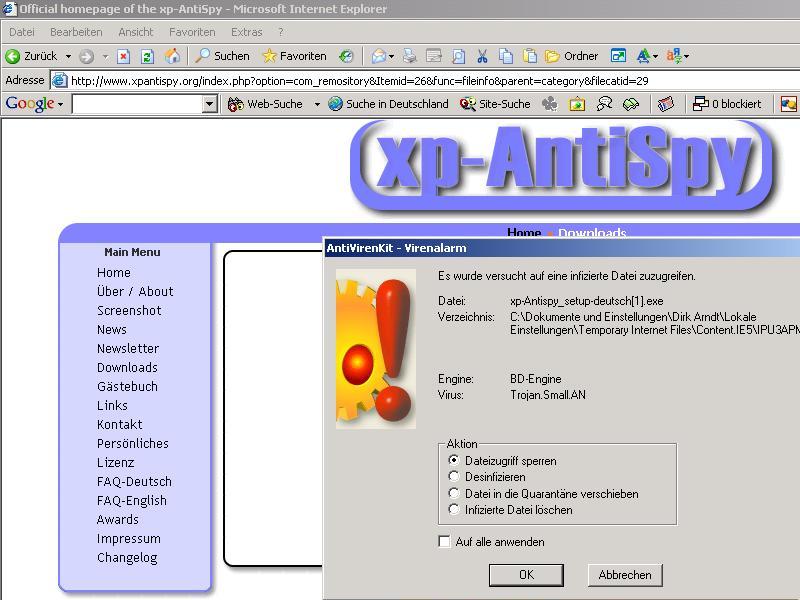Open the Downloads link in main menu
The width and height of the screenshot is (800, 600).
point(128,367)
